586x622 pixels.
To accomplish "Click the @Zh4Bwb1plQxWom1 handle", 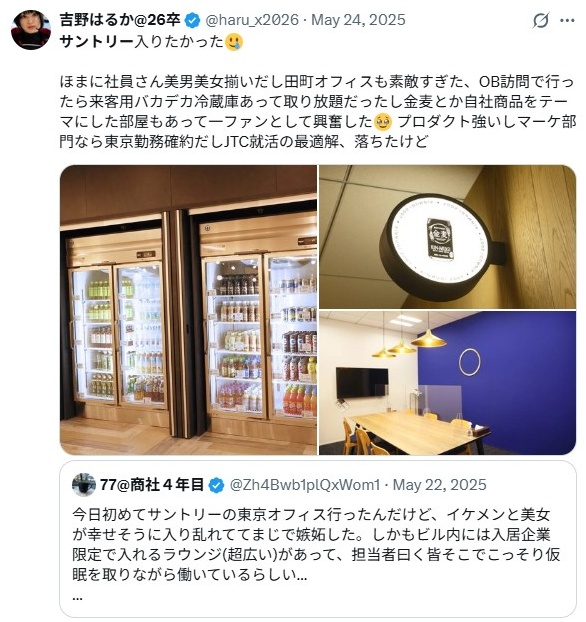I will pos(305,485).
